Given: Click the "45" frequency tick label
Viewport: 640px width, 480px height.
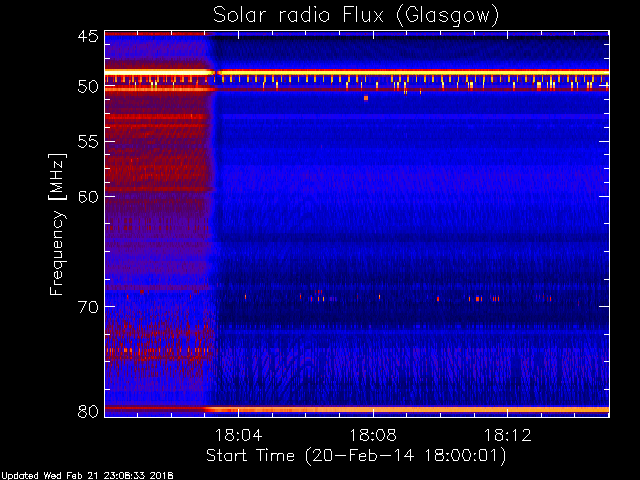Looking at the screenshot, I should (x=88, y=36).
